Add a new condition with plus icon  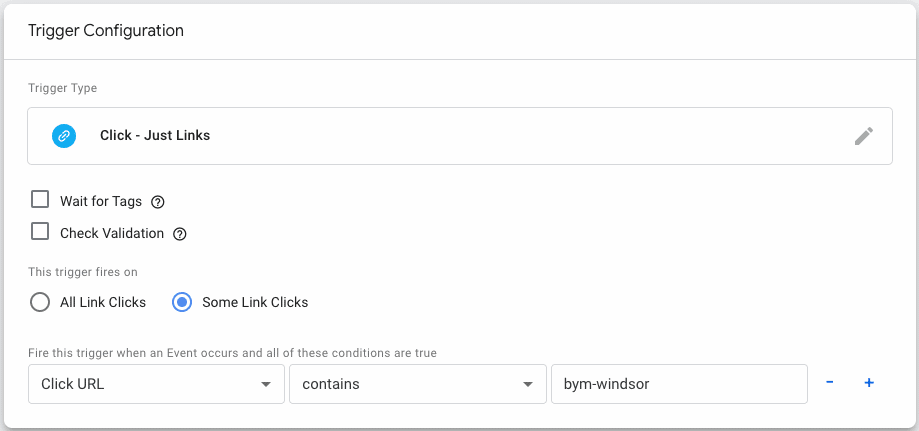pos(869,383)
